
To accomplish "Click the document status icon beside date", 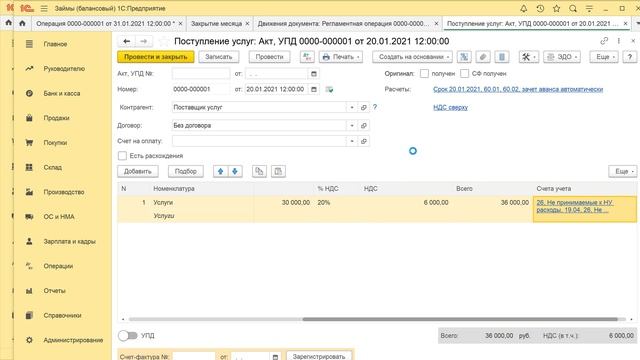I will click(329, 89).
